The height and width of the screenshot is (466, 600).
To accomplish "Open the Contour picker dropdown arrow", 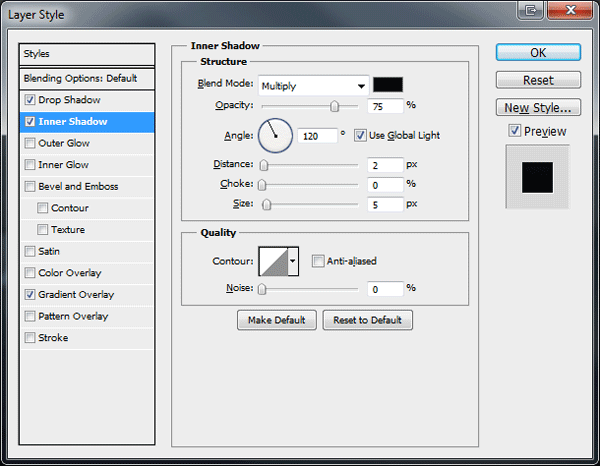I will point(293,261).
